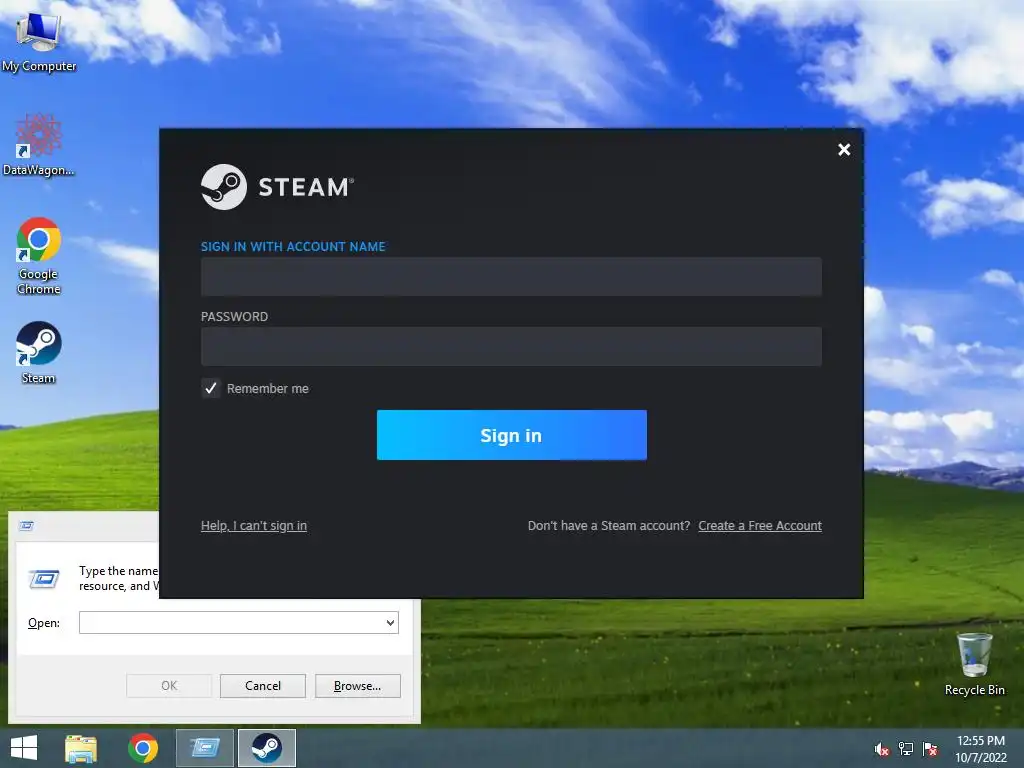Uncheck the Remember me checkbox
Screen dimensions: 1024x768
coord(211,389)
